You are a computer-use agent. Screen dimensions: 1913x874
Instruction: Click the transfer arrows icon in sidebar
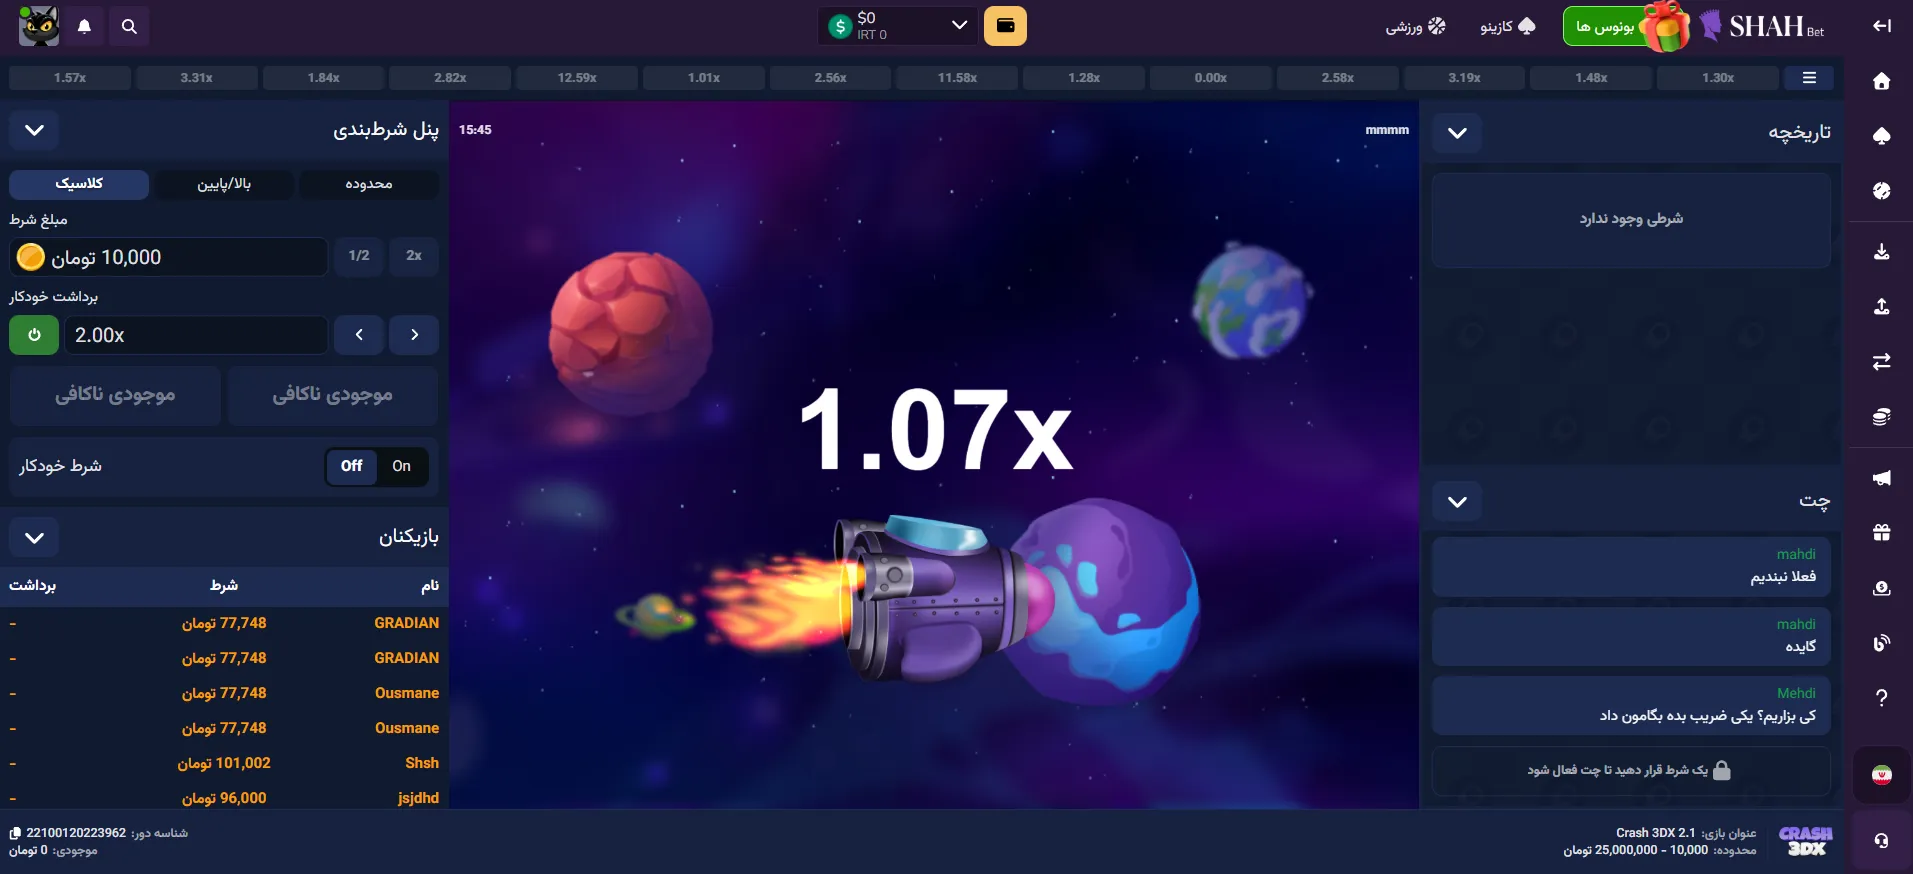(x=1881, y=361)
